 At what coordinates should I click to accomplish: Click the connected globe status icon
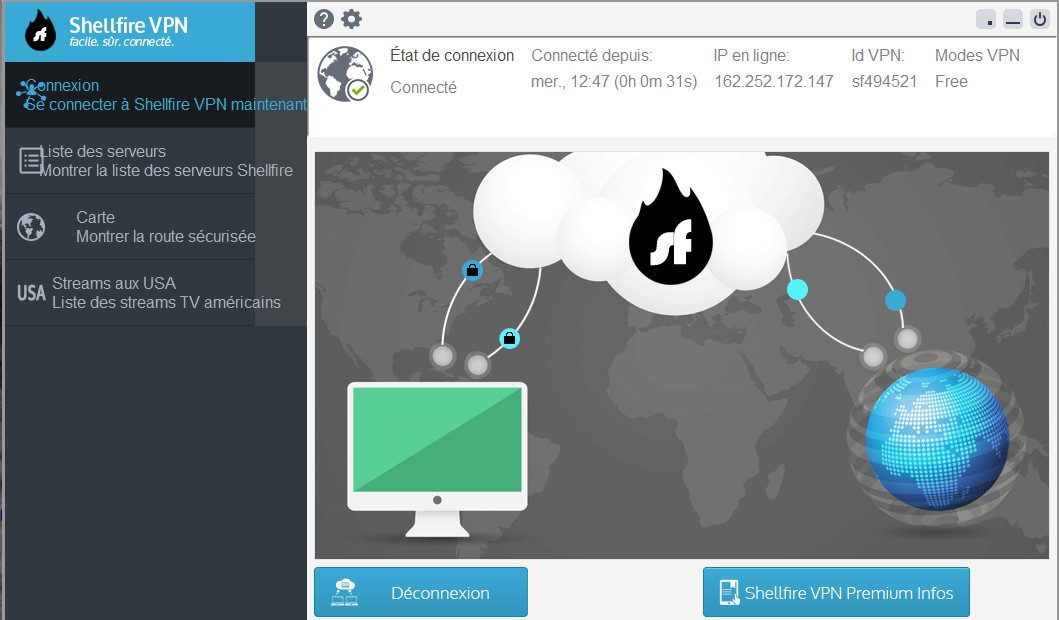click(x=344, y=74)
